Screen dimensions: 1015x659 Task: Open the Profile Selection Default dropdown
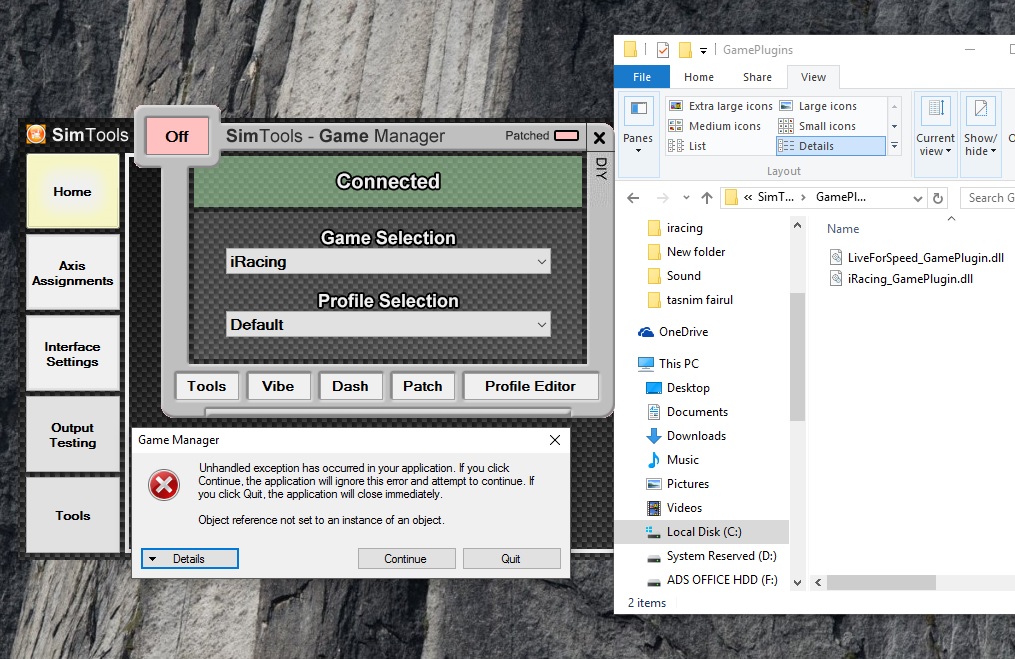388,324
